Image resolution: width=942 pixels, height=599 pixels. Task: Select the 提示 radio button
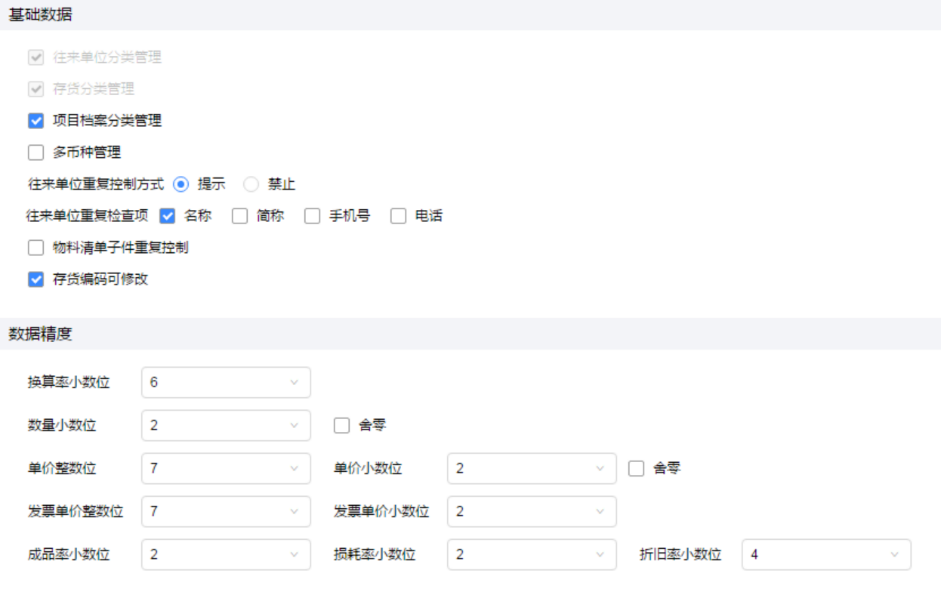coord(181,184)
